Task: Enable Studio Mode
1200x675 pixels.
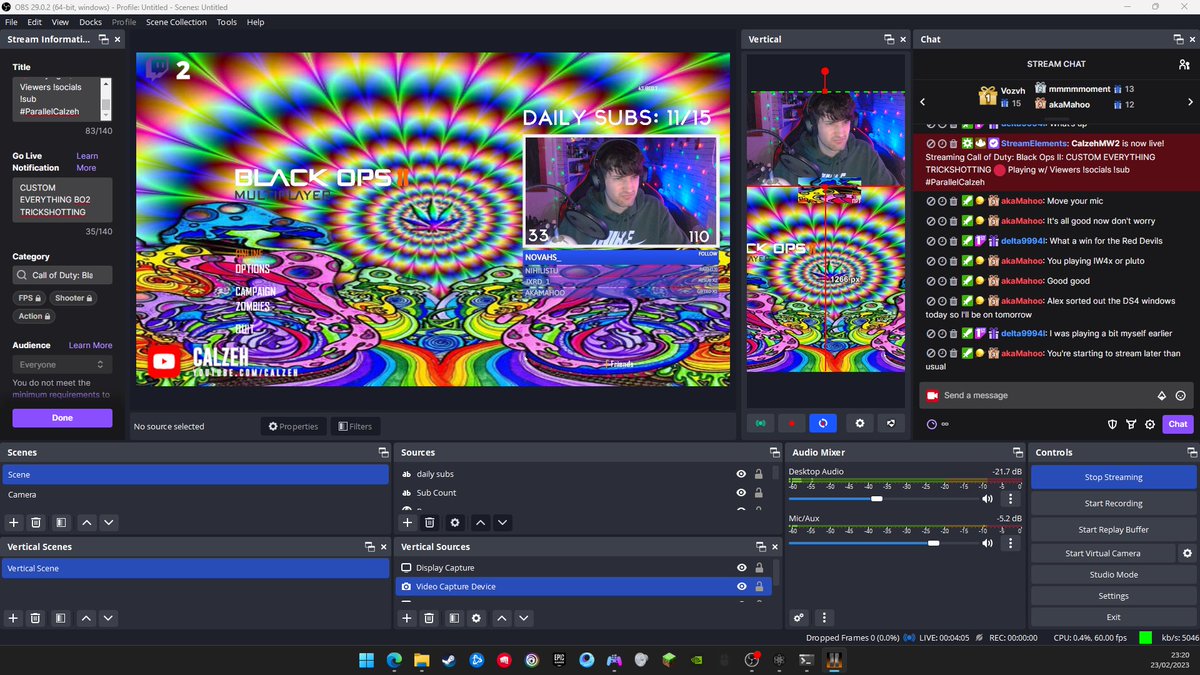Action: pyautogui.click(x=1113, y=574)
